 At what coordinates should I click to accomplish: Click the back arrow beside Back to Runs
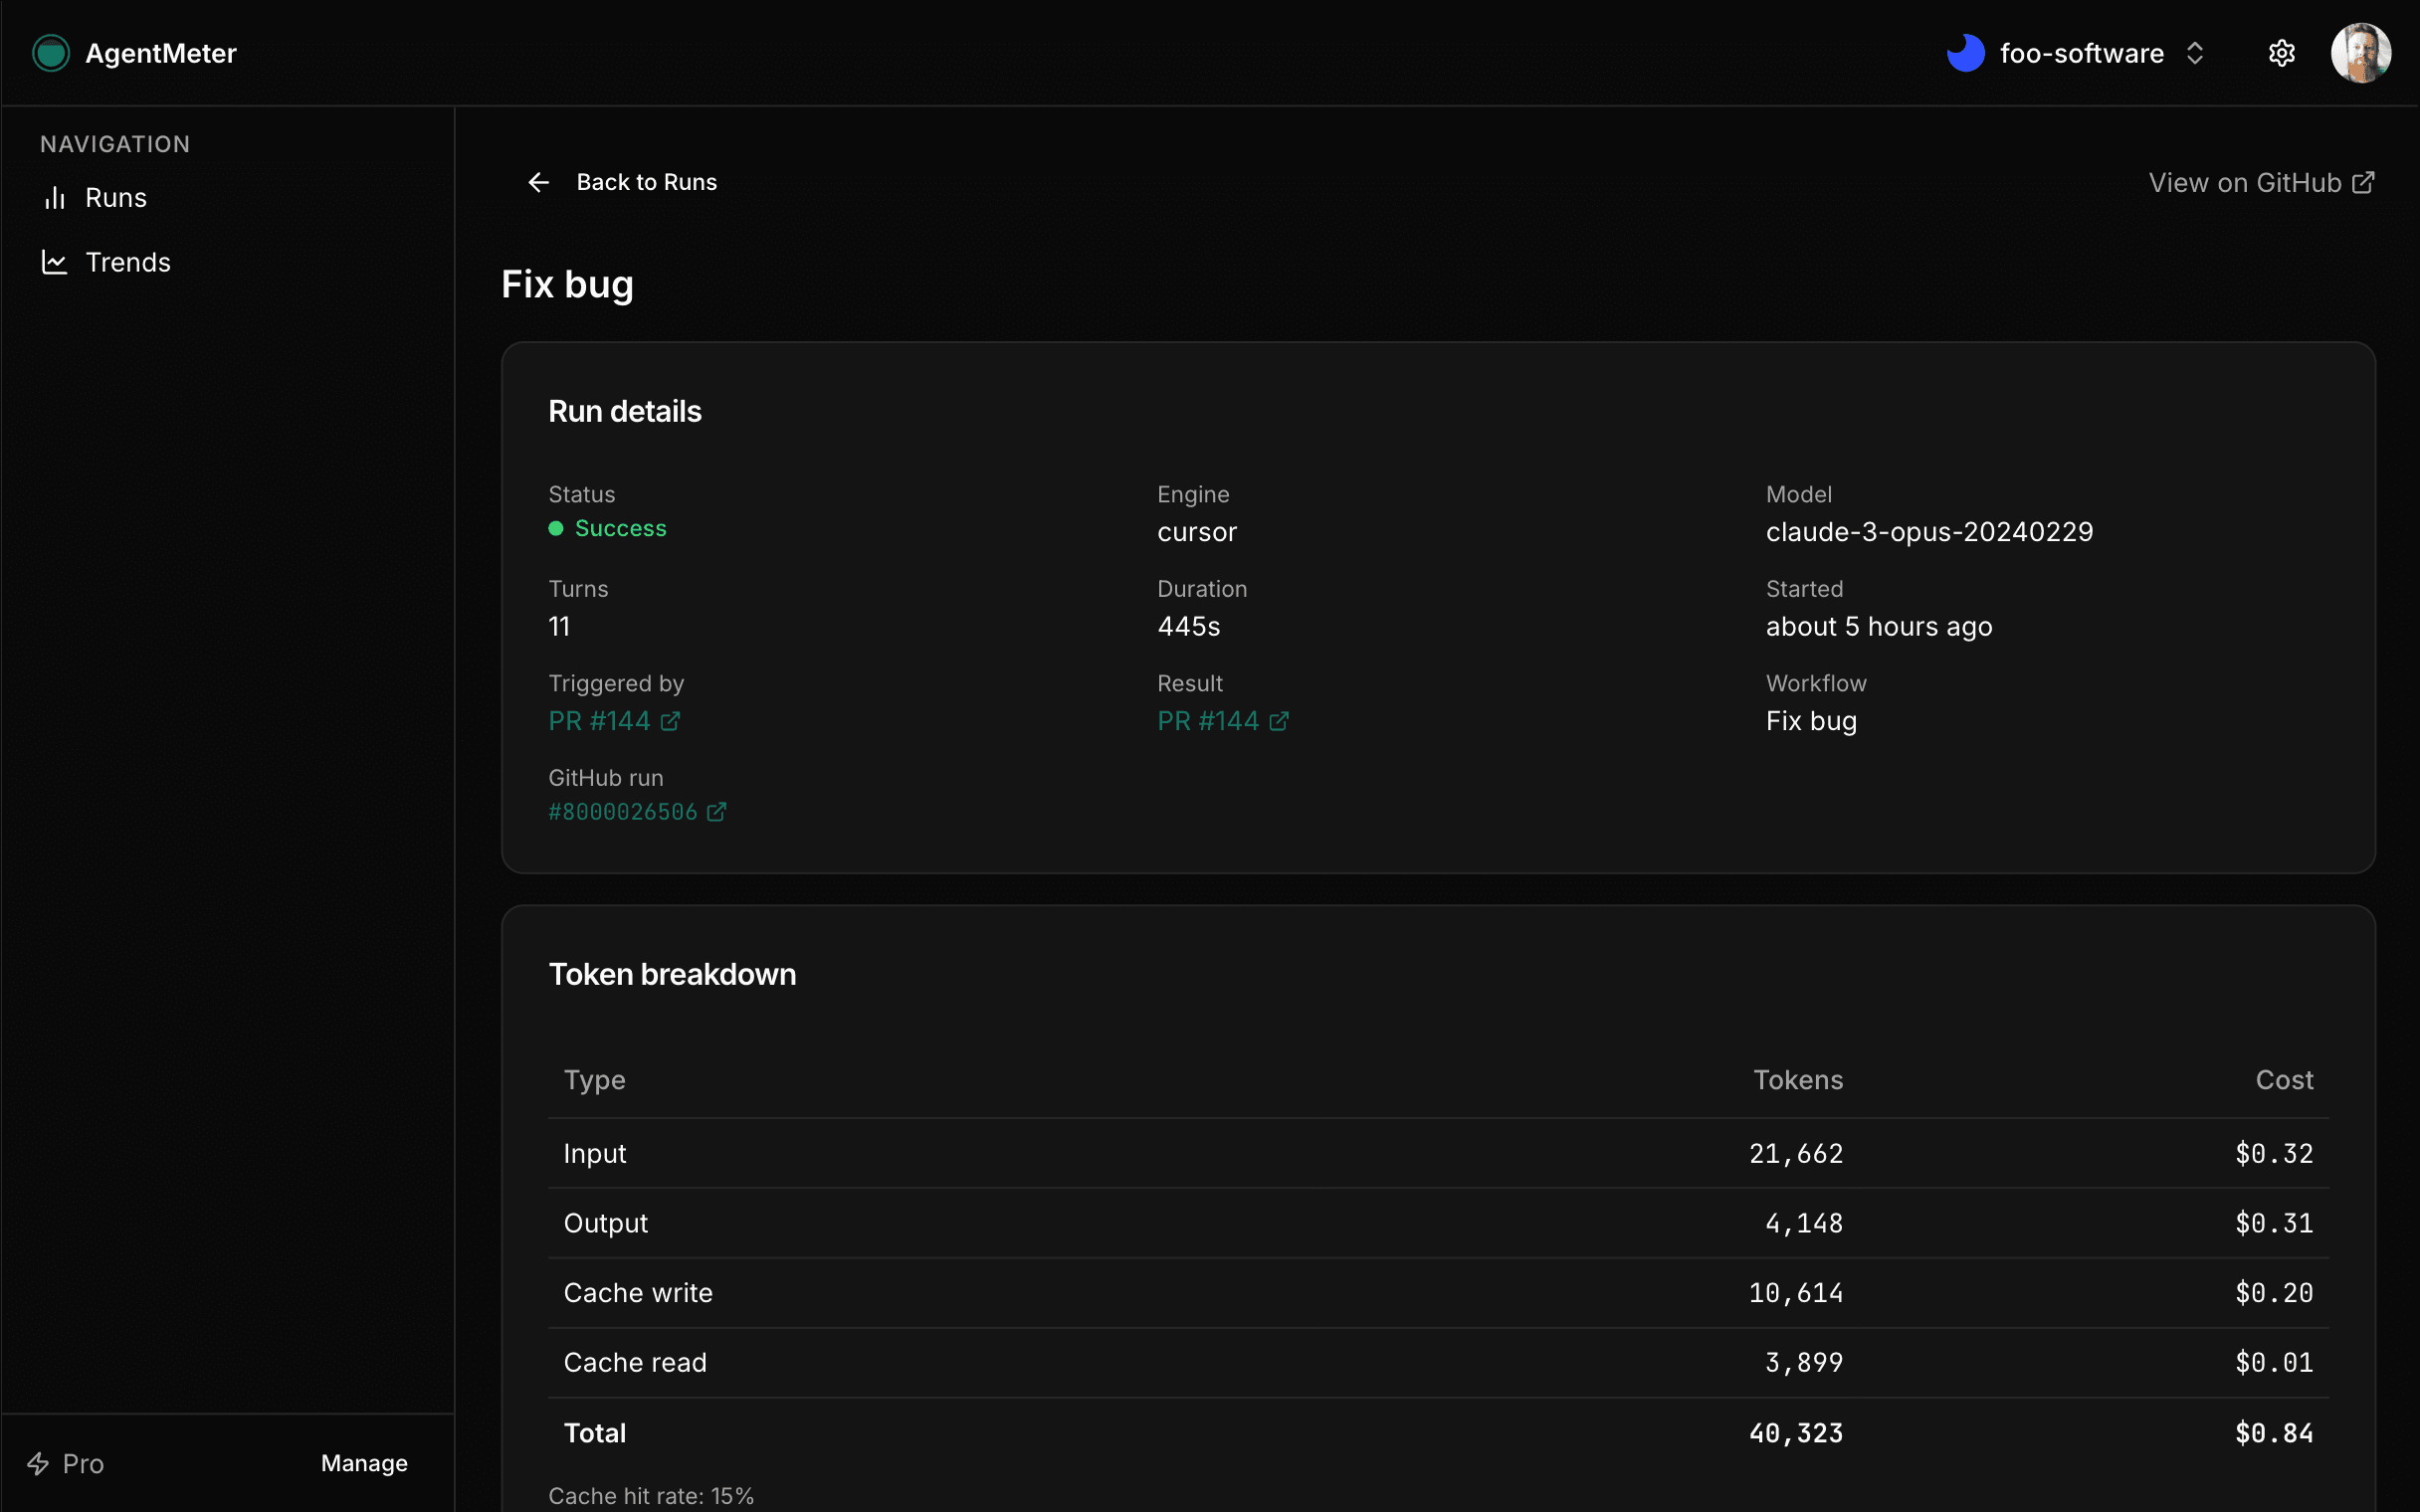pyautogui.click(x=539, y=181)
